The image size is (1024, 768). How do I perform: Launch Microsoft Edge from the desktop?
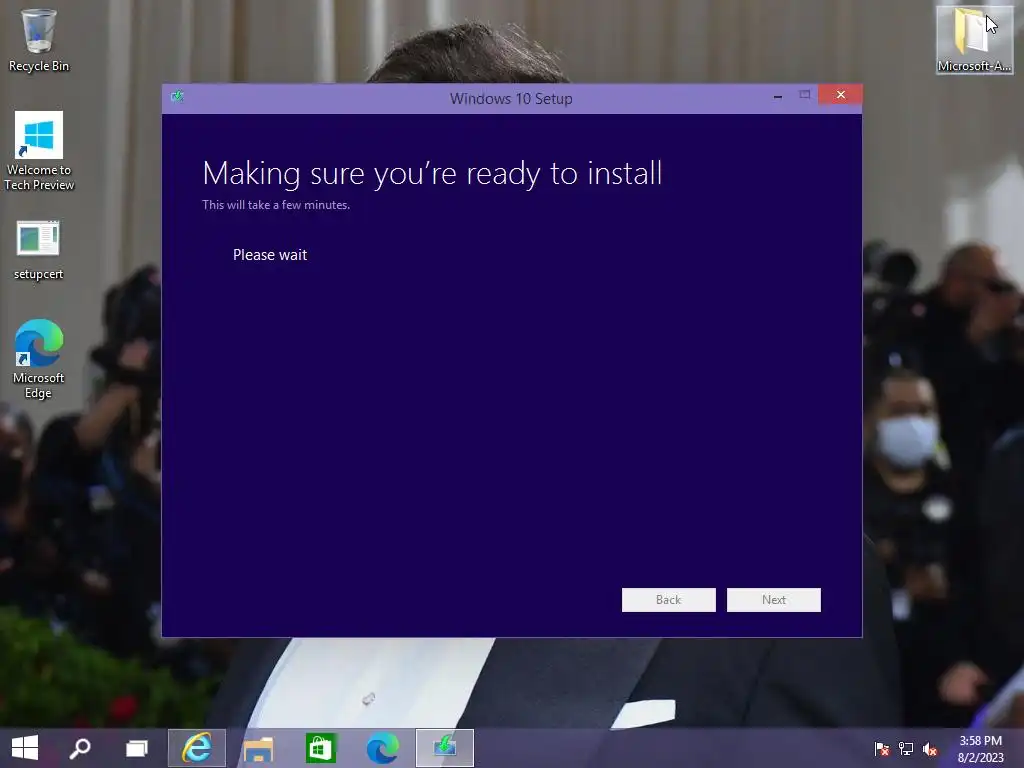[39, 359]
